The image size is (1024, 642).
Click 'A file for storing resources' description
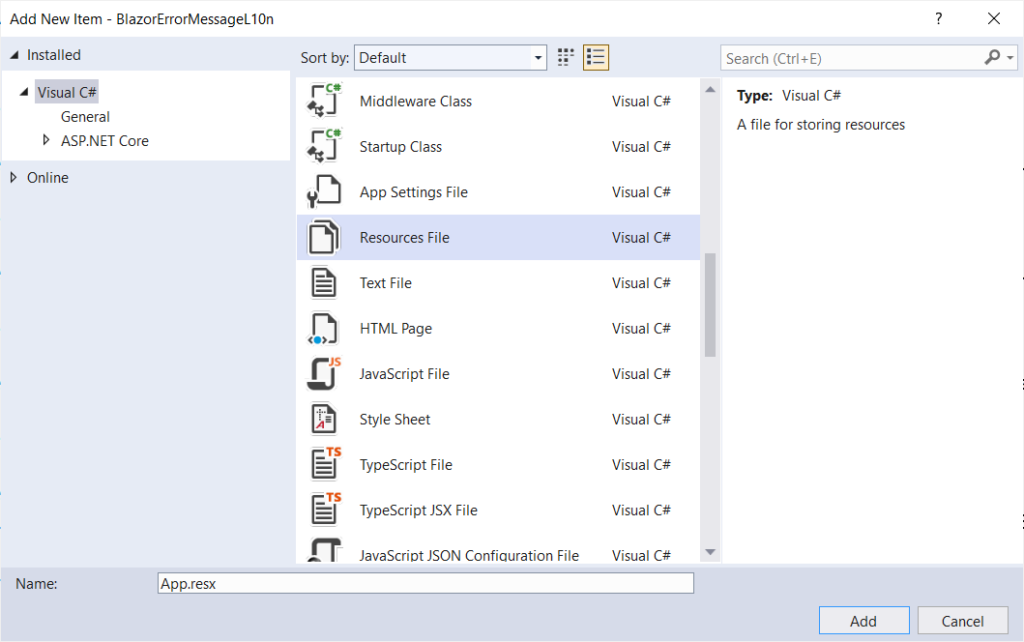point(821,125)
